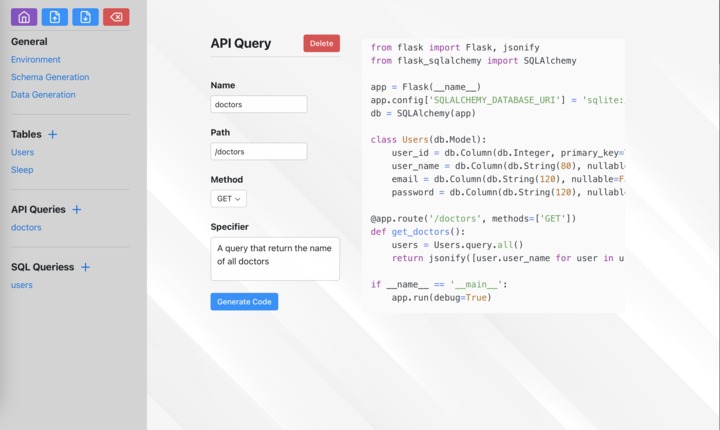Focus the Path field containing /doctors
The width and height of the screenshot is (720, 430).
[259, 151]
